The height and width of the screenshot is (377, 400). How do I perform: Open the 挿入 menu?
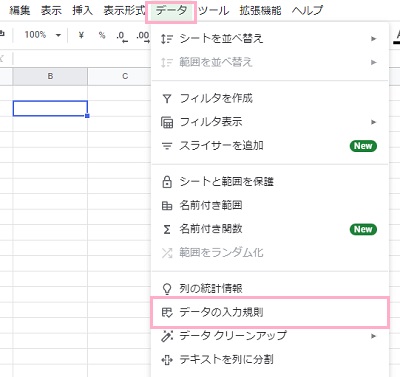click(x=82, y=11)
